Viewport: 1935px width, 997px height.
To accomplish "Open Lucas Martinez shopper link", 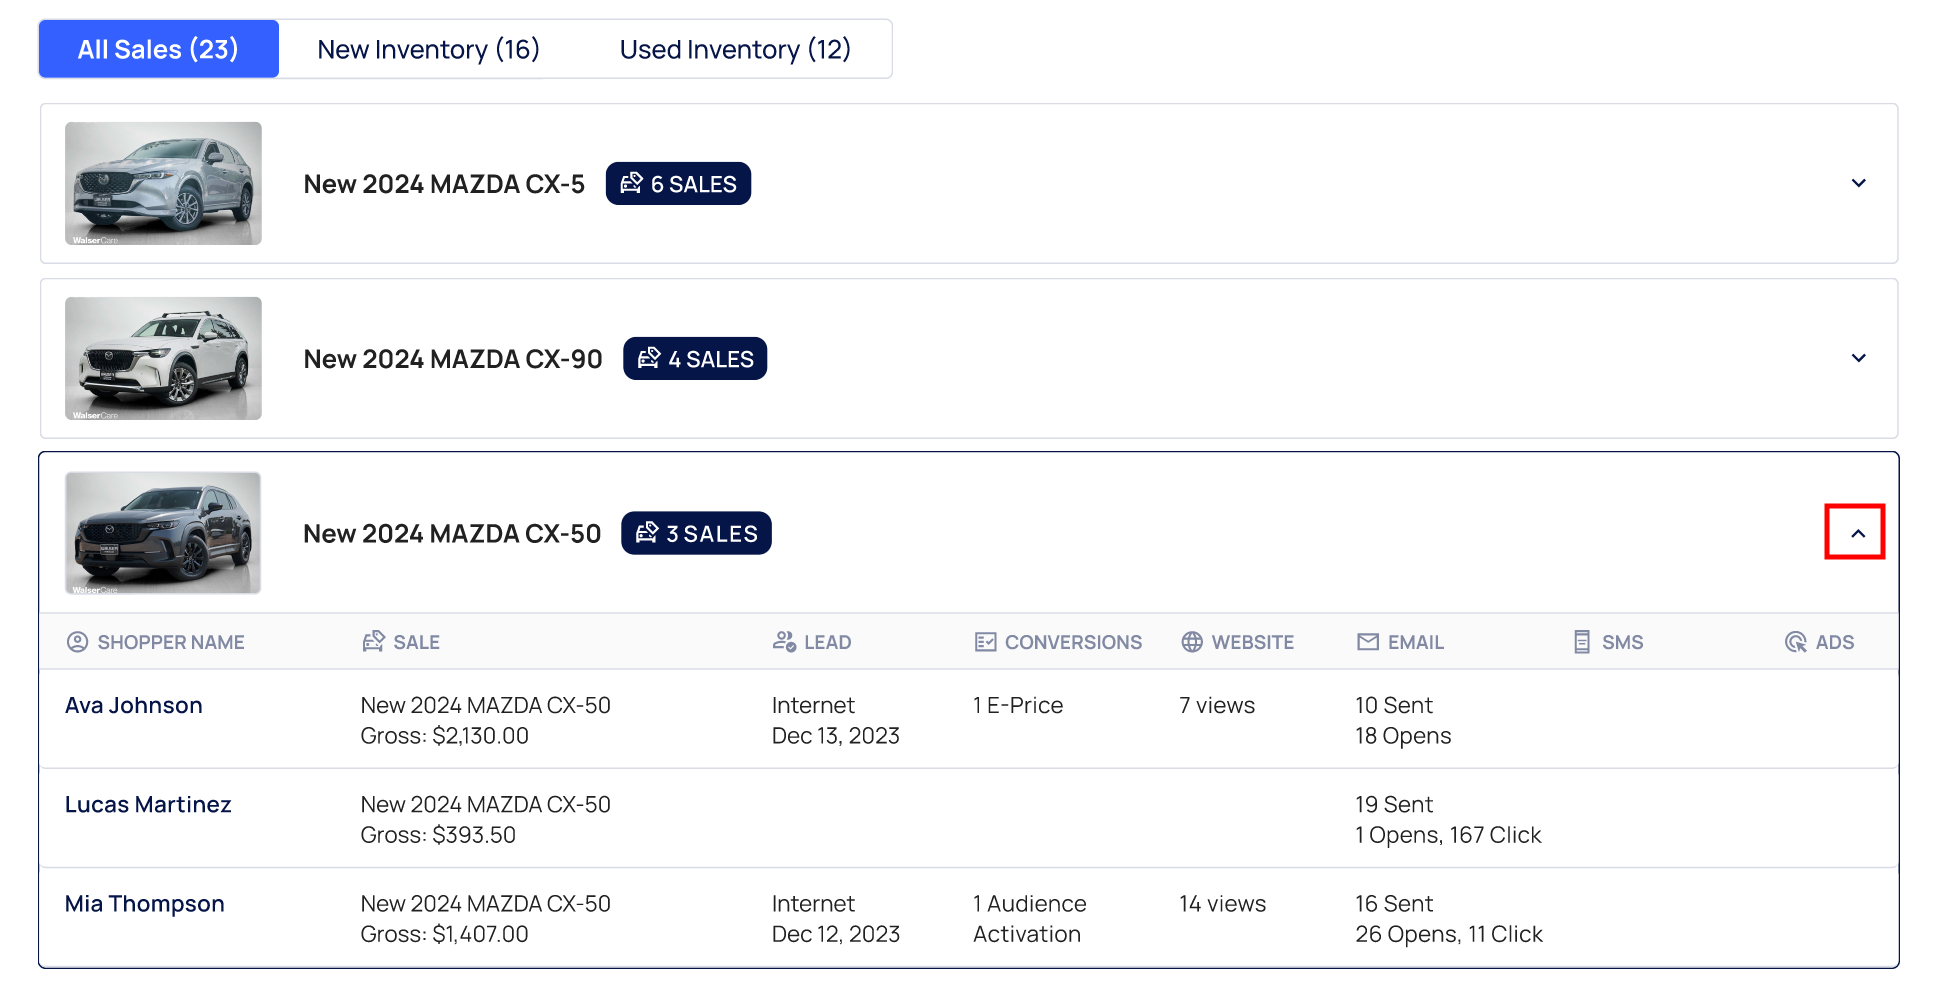I will click(x=148, y=804).
